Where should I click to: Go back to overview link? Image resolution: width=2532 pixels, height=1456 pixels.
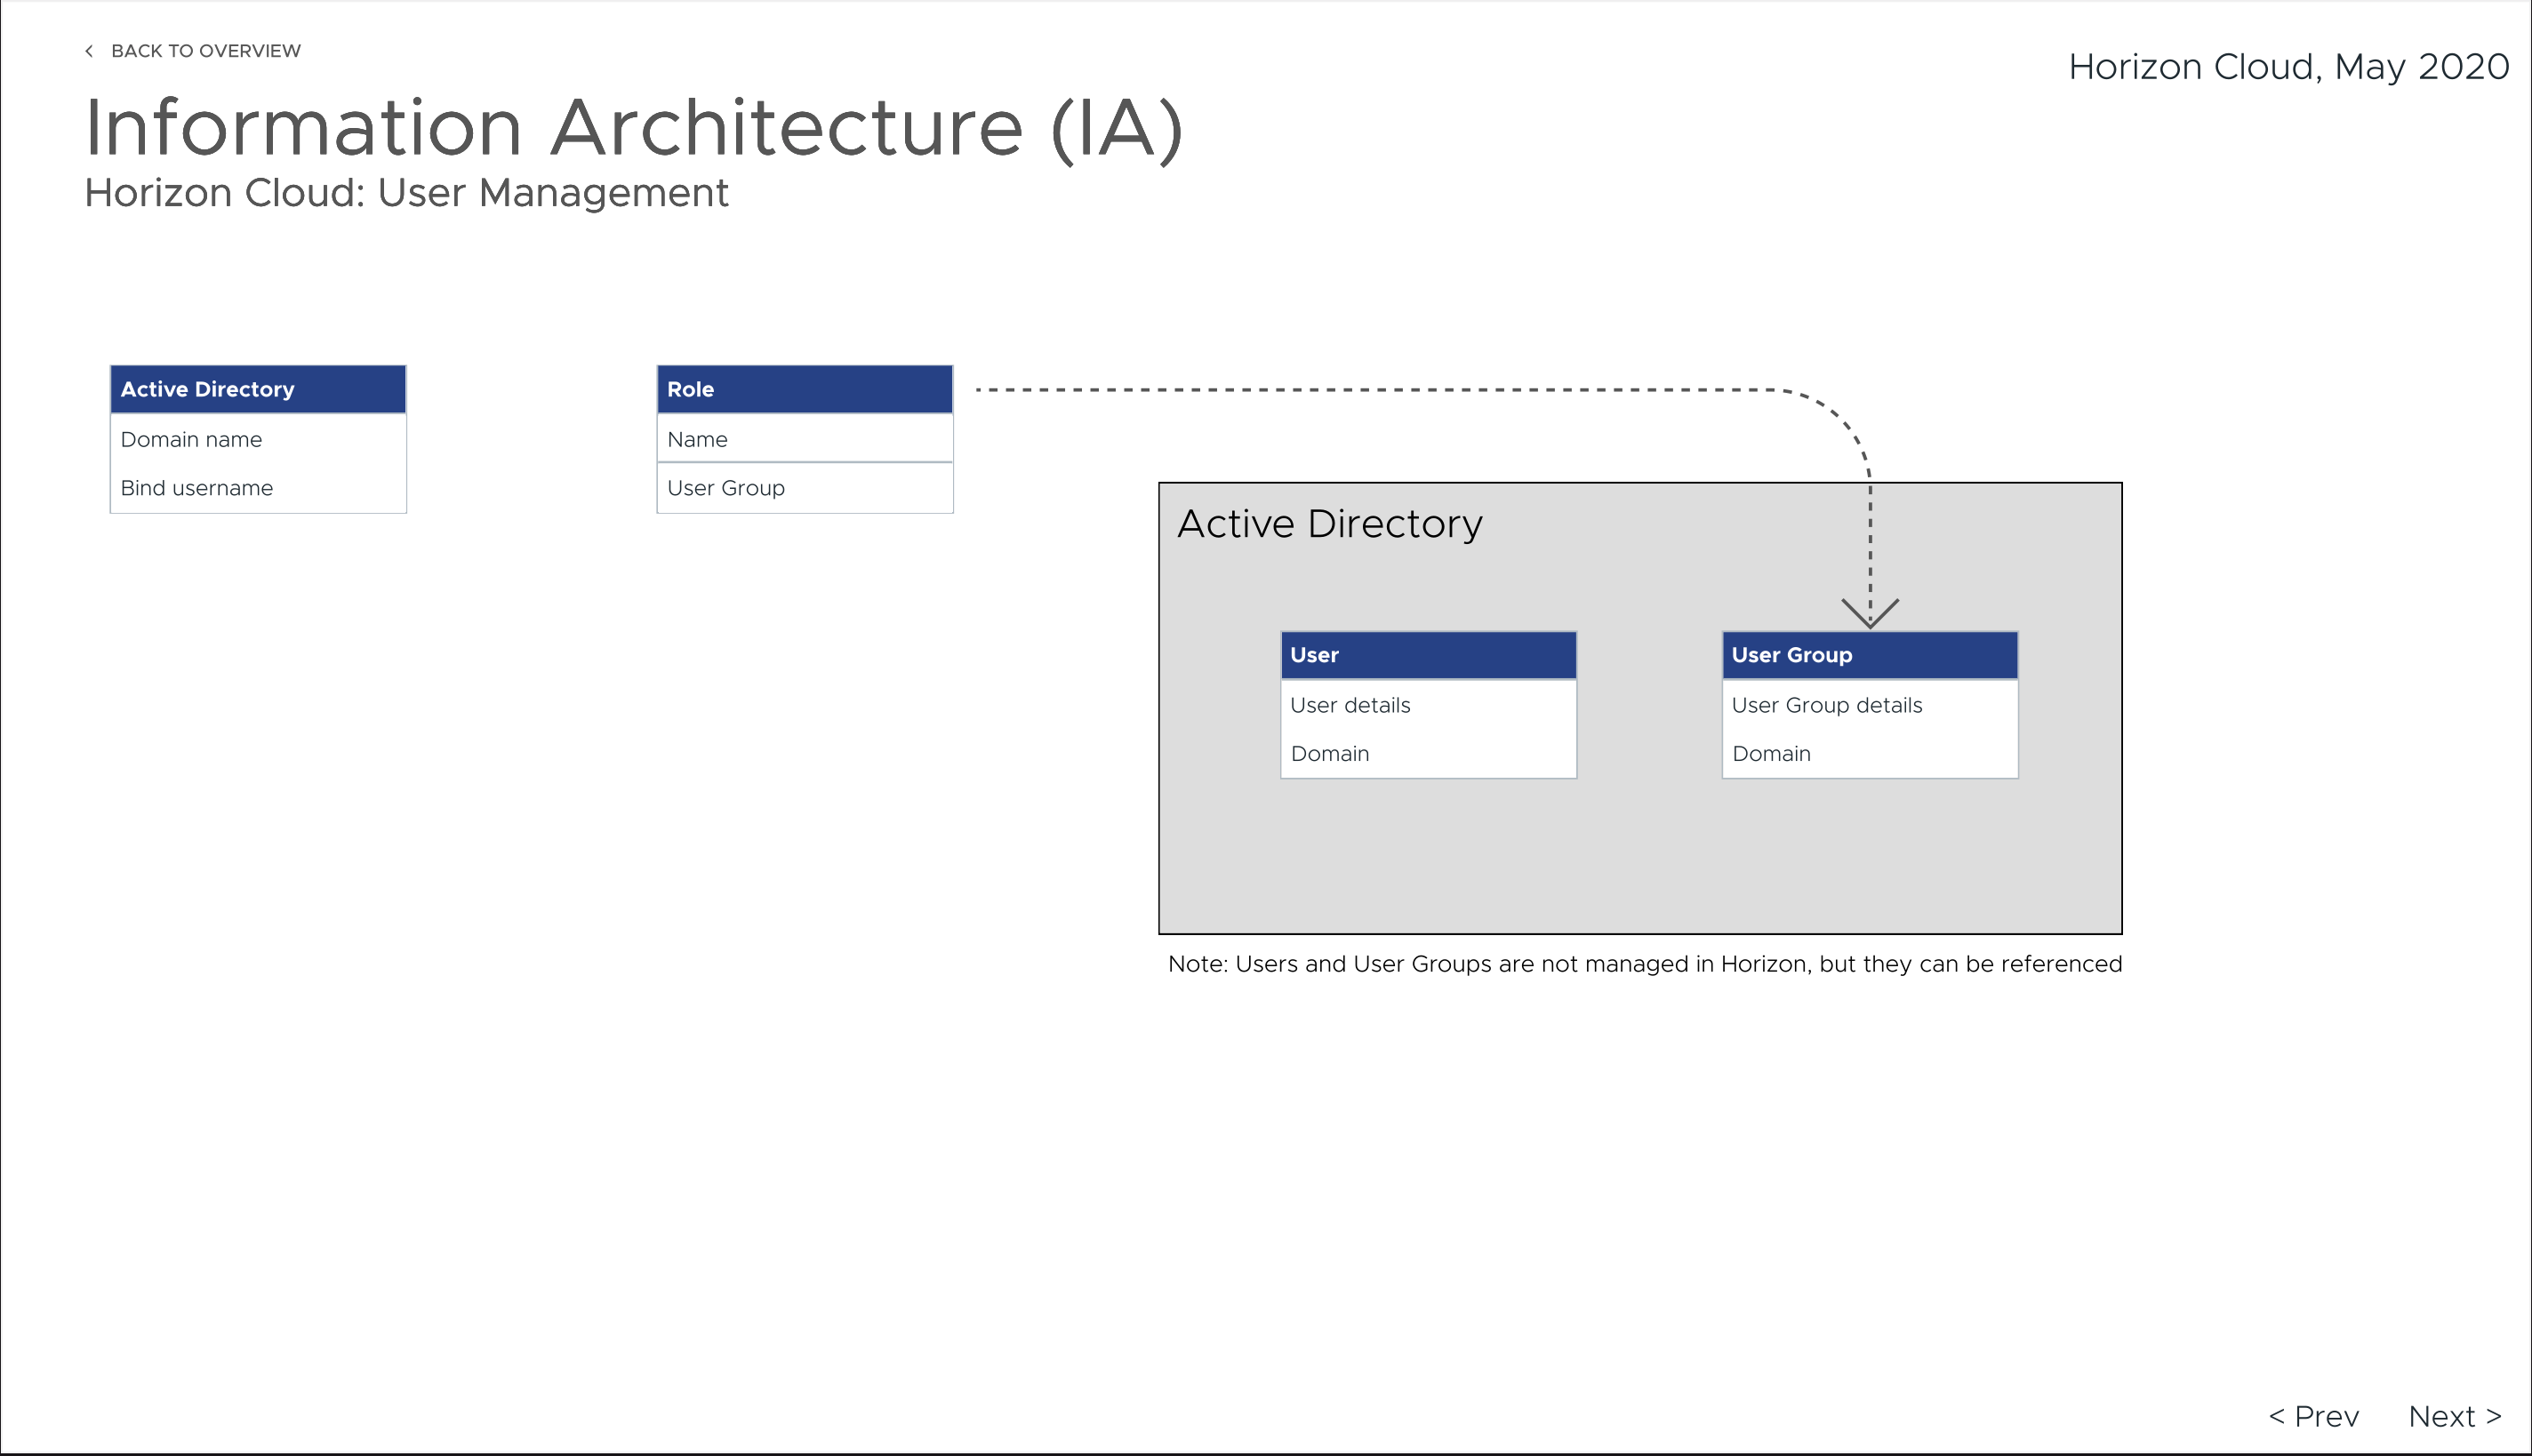[205, 51]
